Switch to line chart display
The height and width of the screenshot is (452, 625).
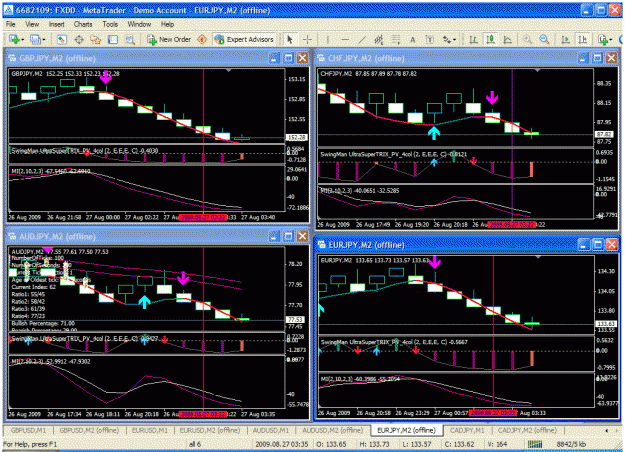tap(507, 39)
